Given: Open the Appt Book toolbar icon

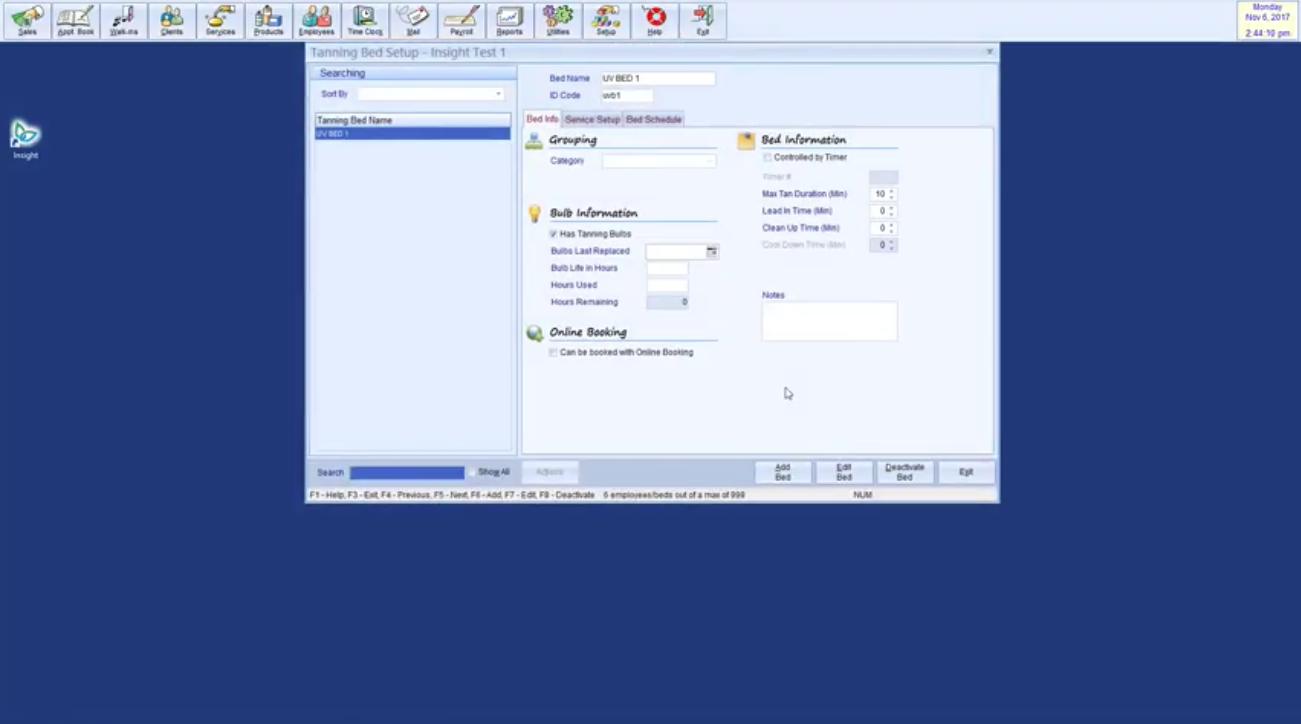Looking at the screenshot, I should pyautogui.click(x=75, y=21).
